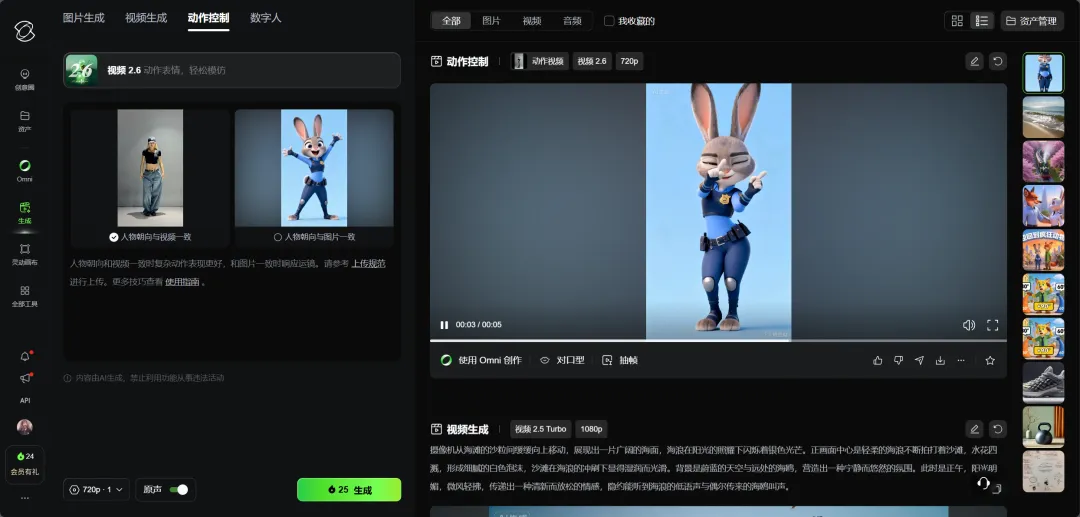Select the 生成 sidebar item

tap(25, 213)
